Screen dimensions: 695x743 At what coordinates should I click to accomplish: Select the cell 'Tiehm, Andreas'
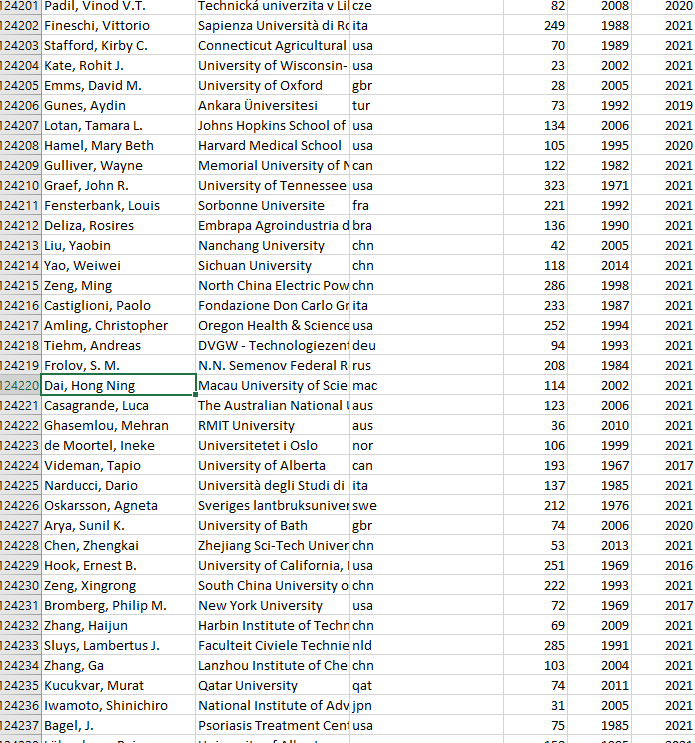118,345
